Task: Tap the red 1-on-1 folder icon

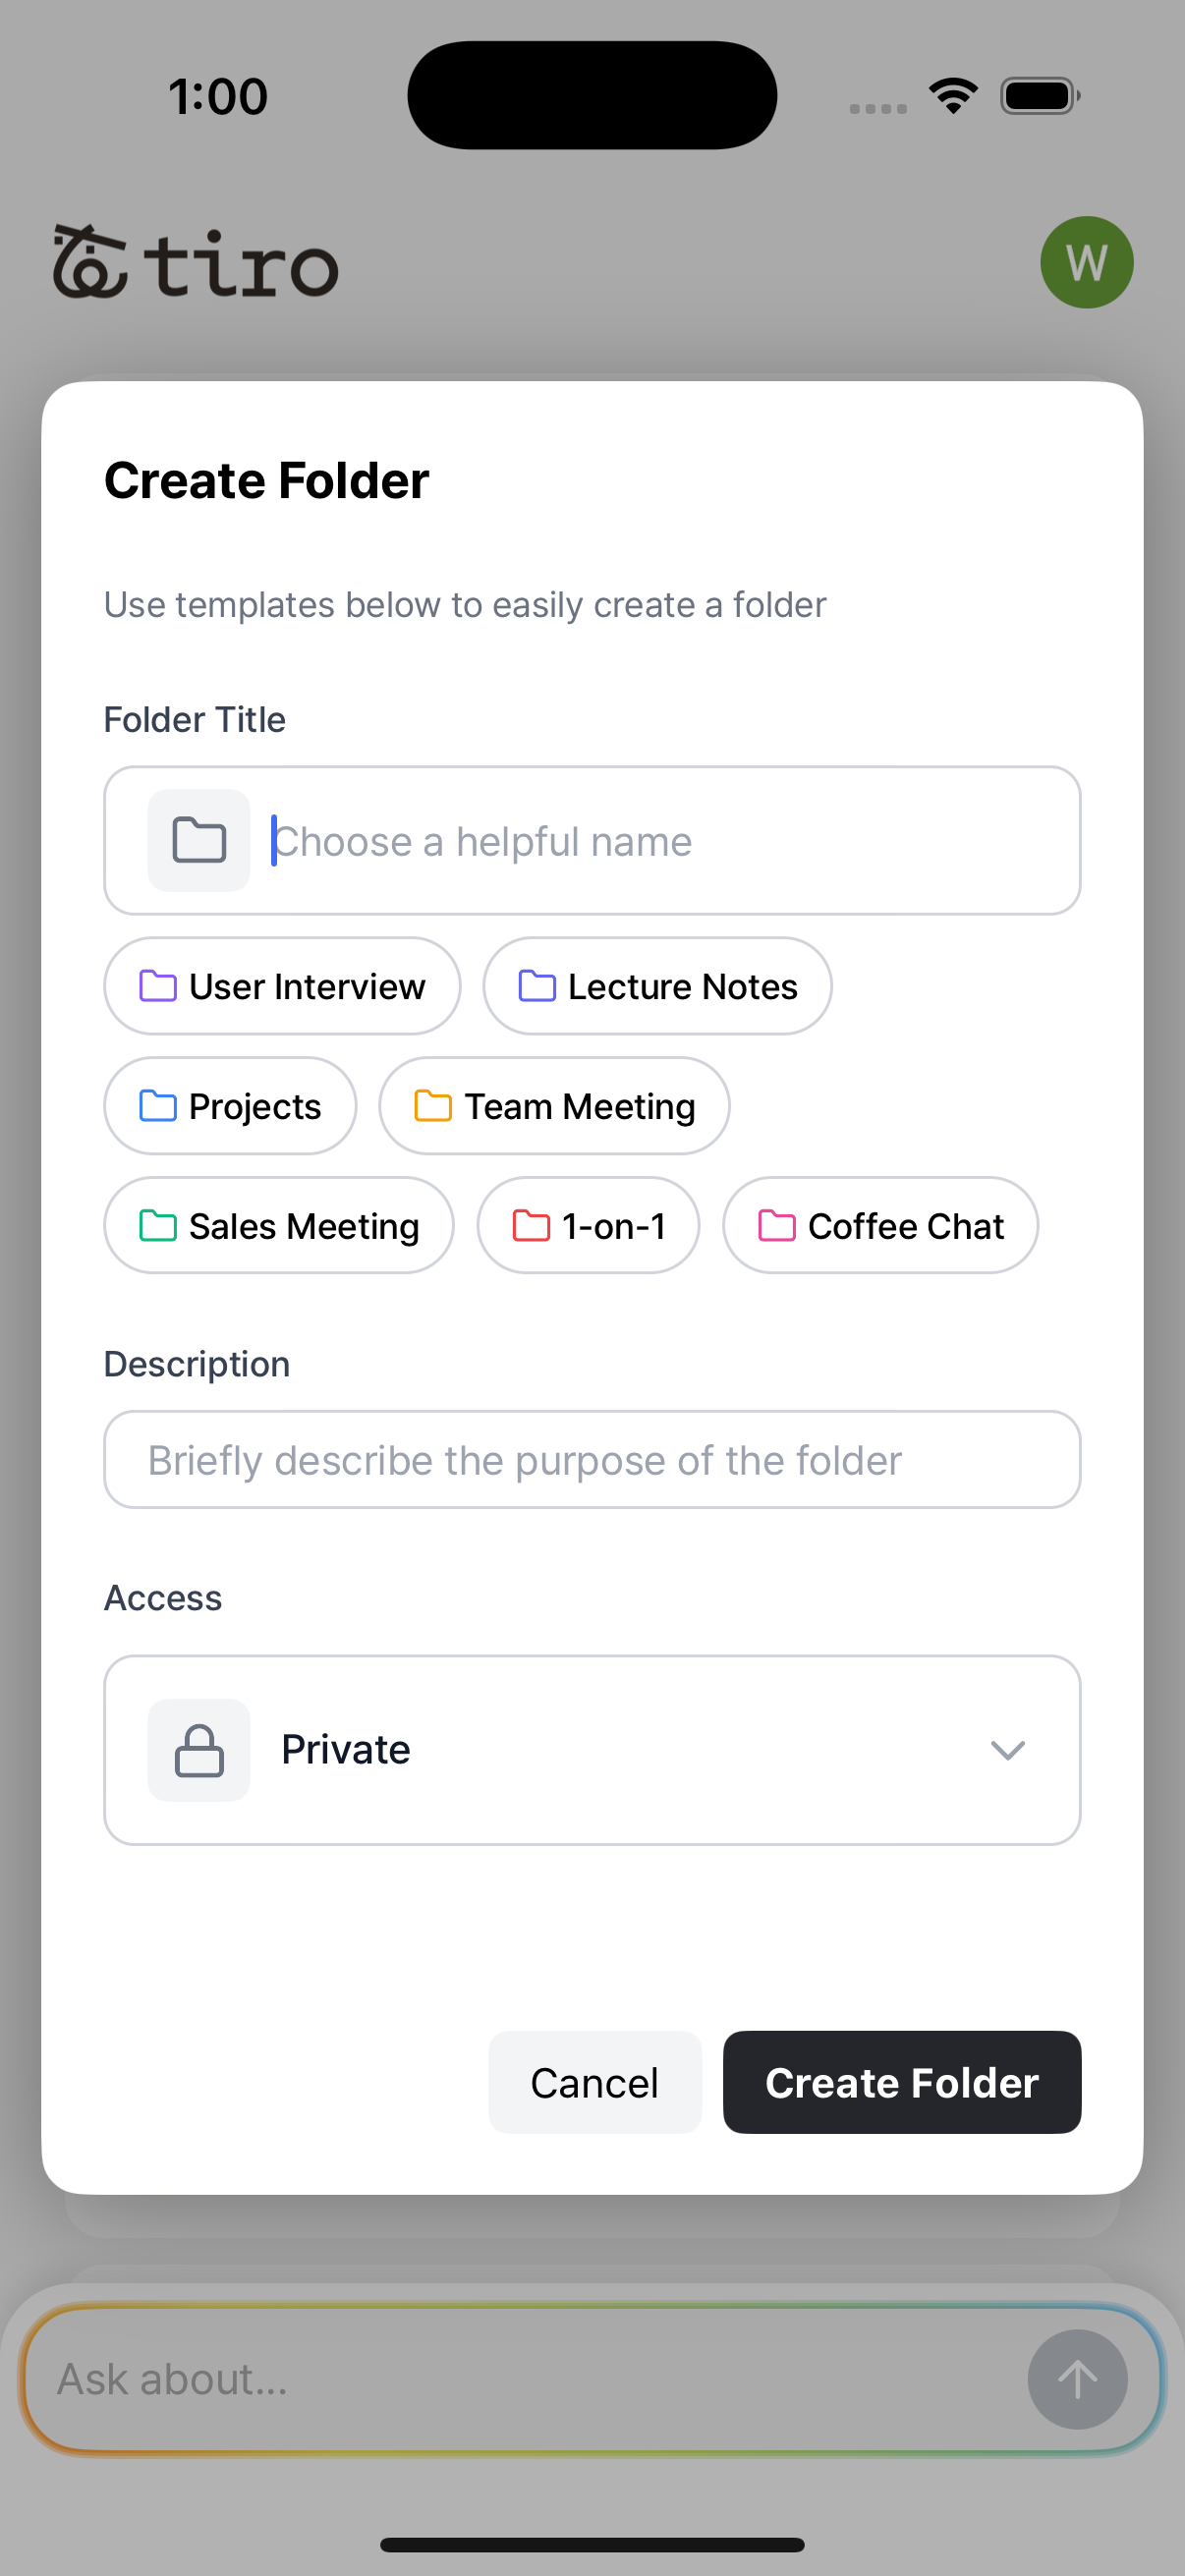Action: (531, 1225)
